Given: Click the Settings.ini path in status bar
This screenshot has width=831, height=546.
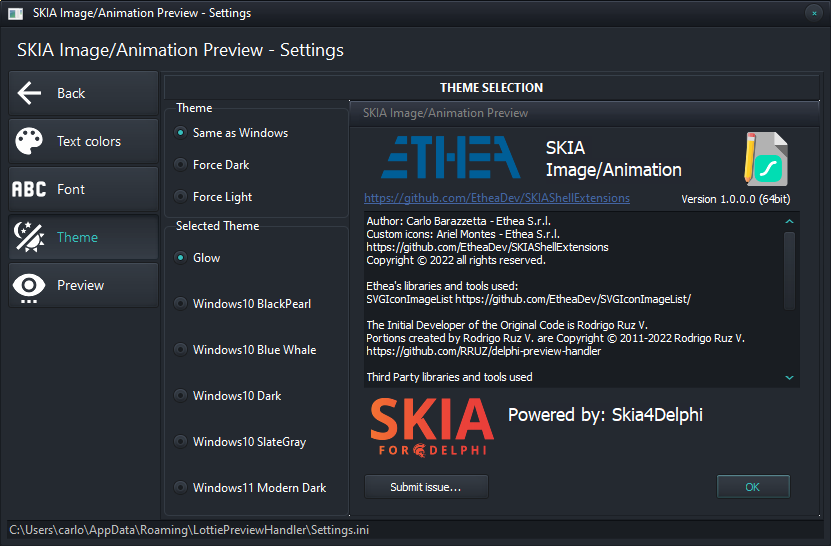Looking at the screenshot, I should click(189, 530).
